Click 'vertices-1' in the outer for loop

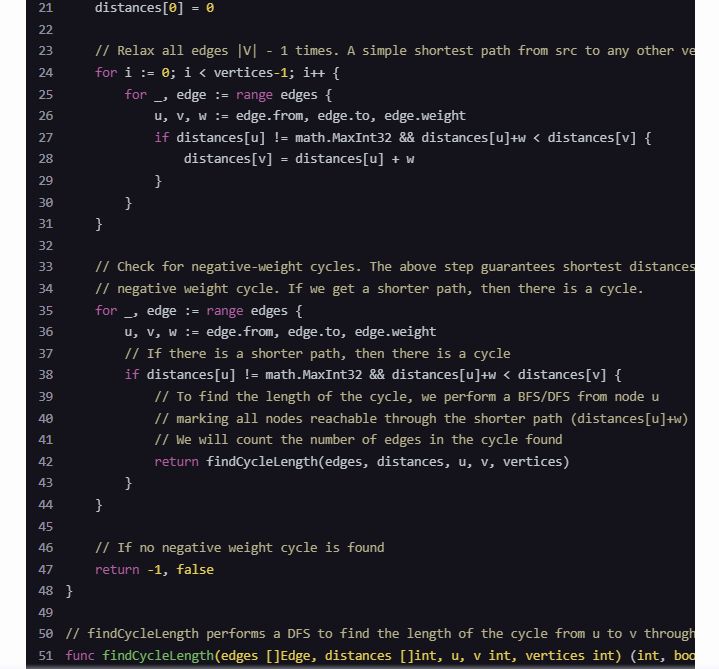pyautogui.click(x=251, y=72)
